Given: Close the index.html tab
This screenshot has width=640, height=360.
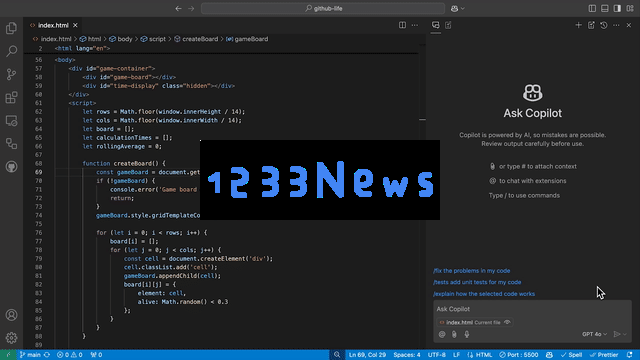Looking at the screenshot, I should 76,25.
